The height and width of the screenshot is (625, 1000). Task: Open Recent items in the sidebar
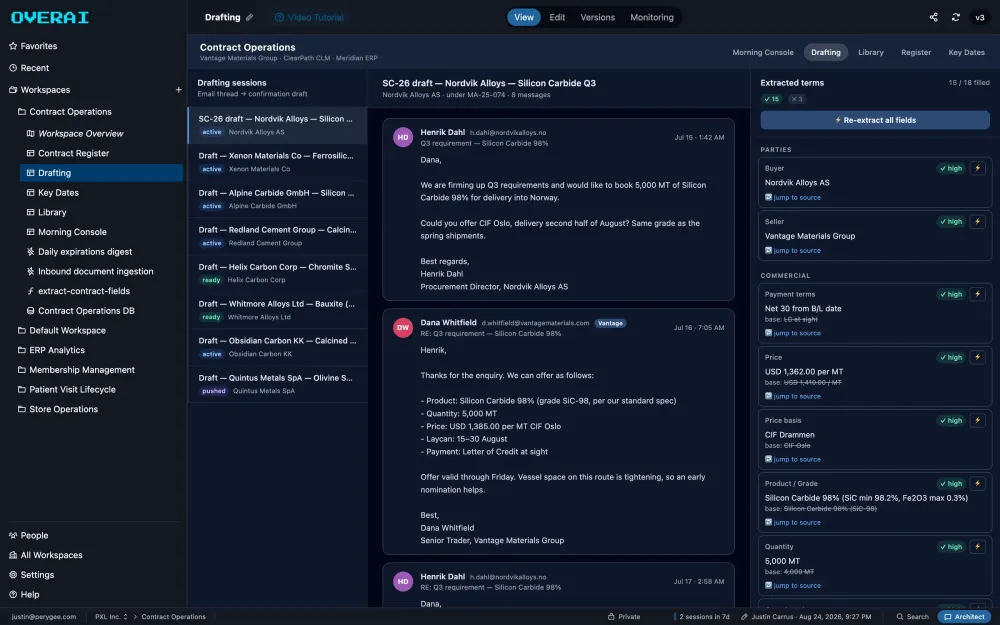click(x=29, y=68)
